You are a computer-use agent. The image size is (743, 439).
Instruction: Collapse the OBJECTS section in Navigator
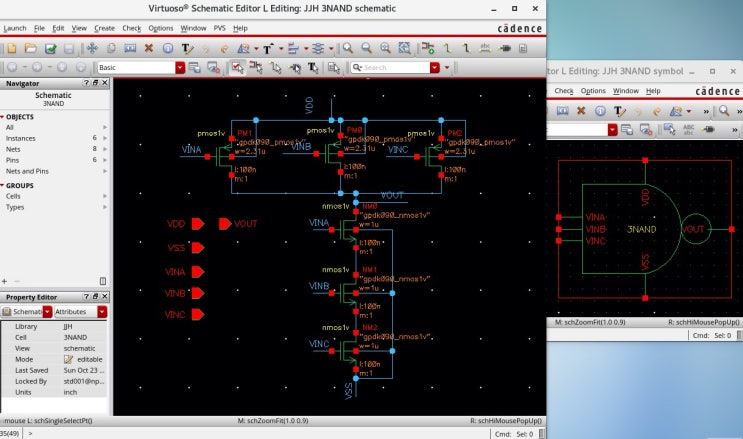3,116
